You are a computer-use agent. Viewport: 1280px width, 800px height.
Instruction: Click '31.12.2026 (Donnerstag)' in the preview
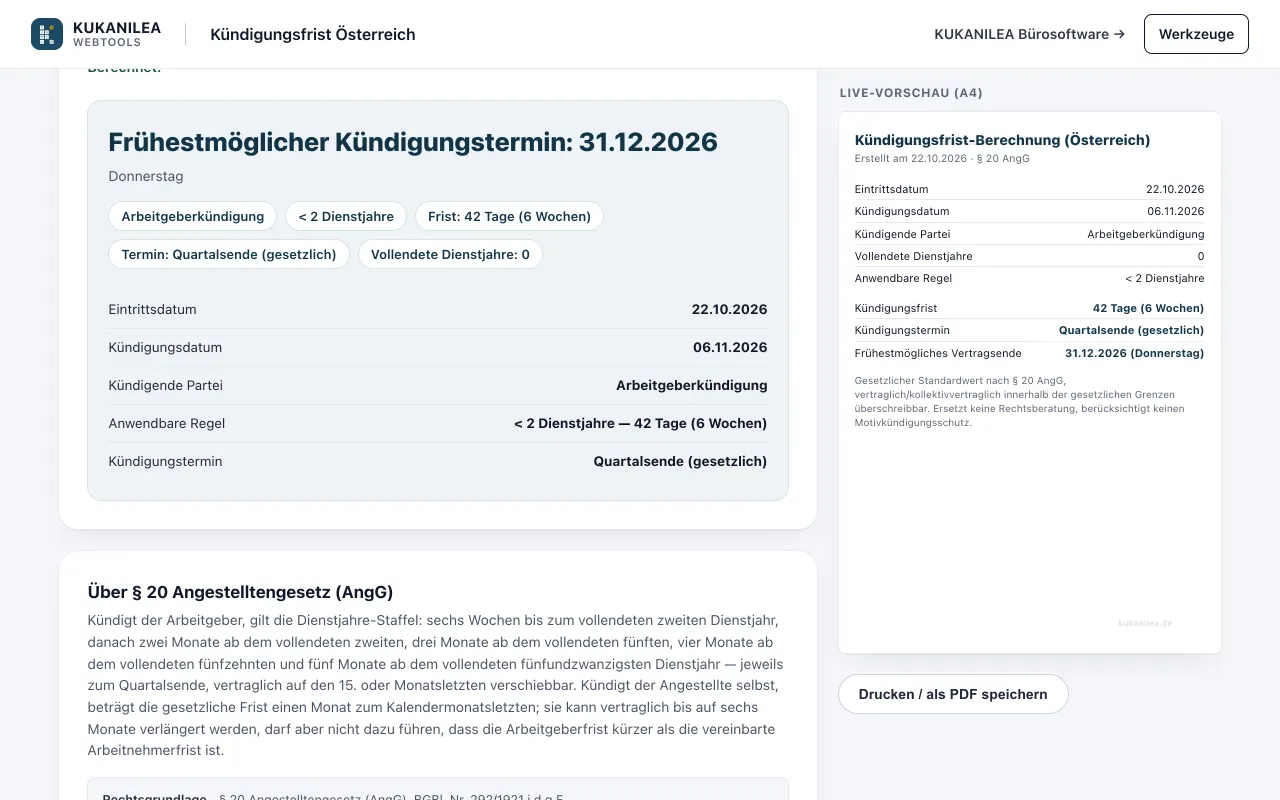pos(1134,353)
